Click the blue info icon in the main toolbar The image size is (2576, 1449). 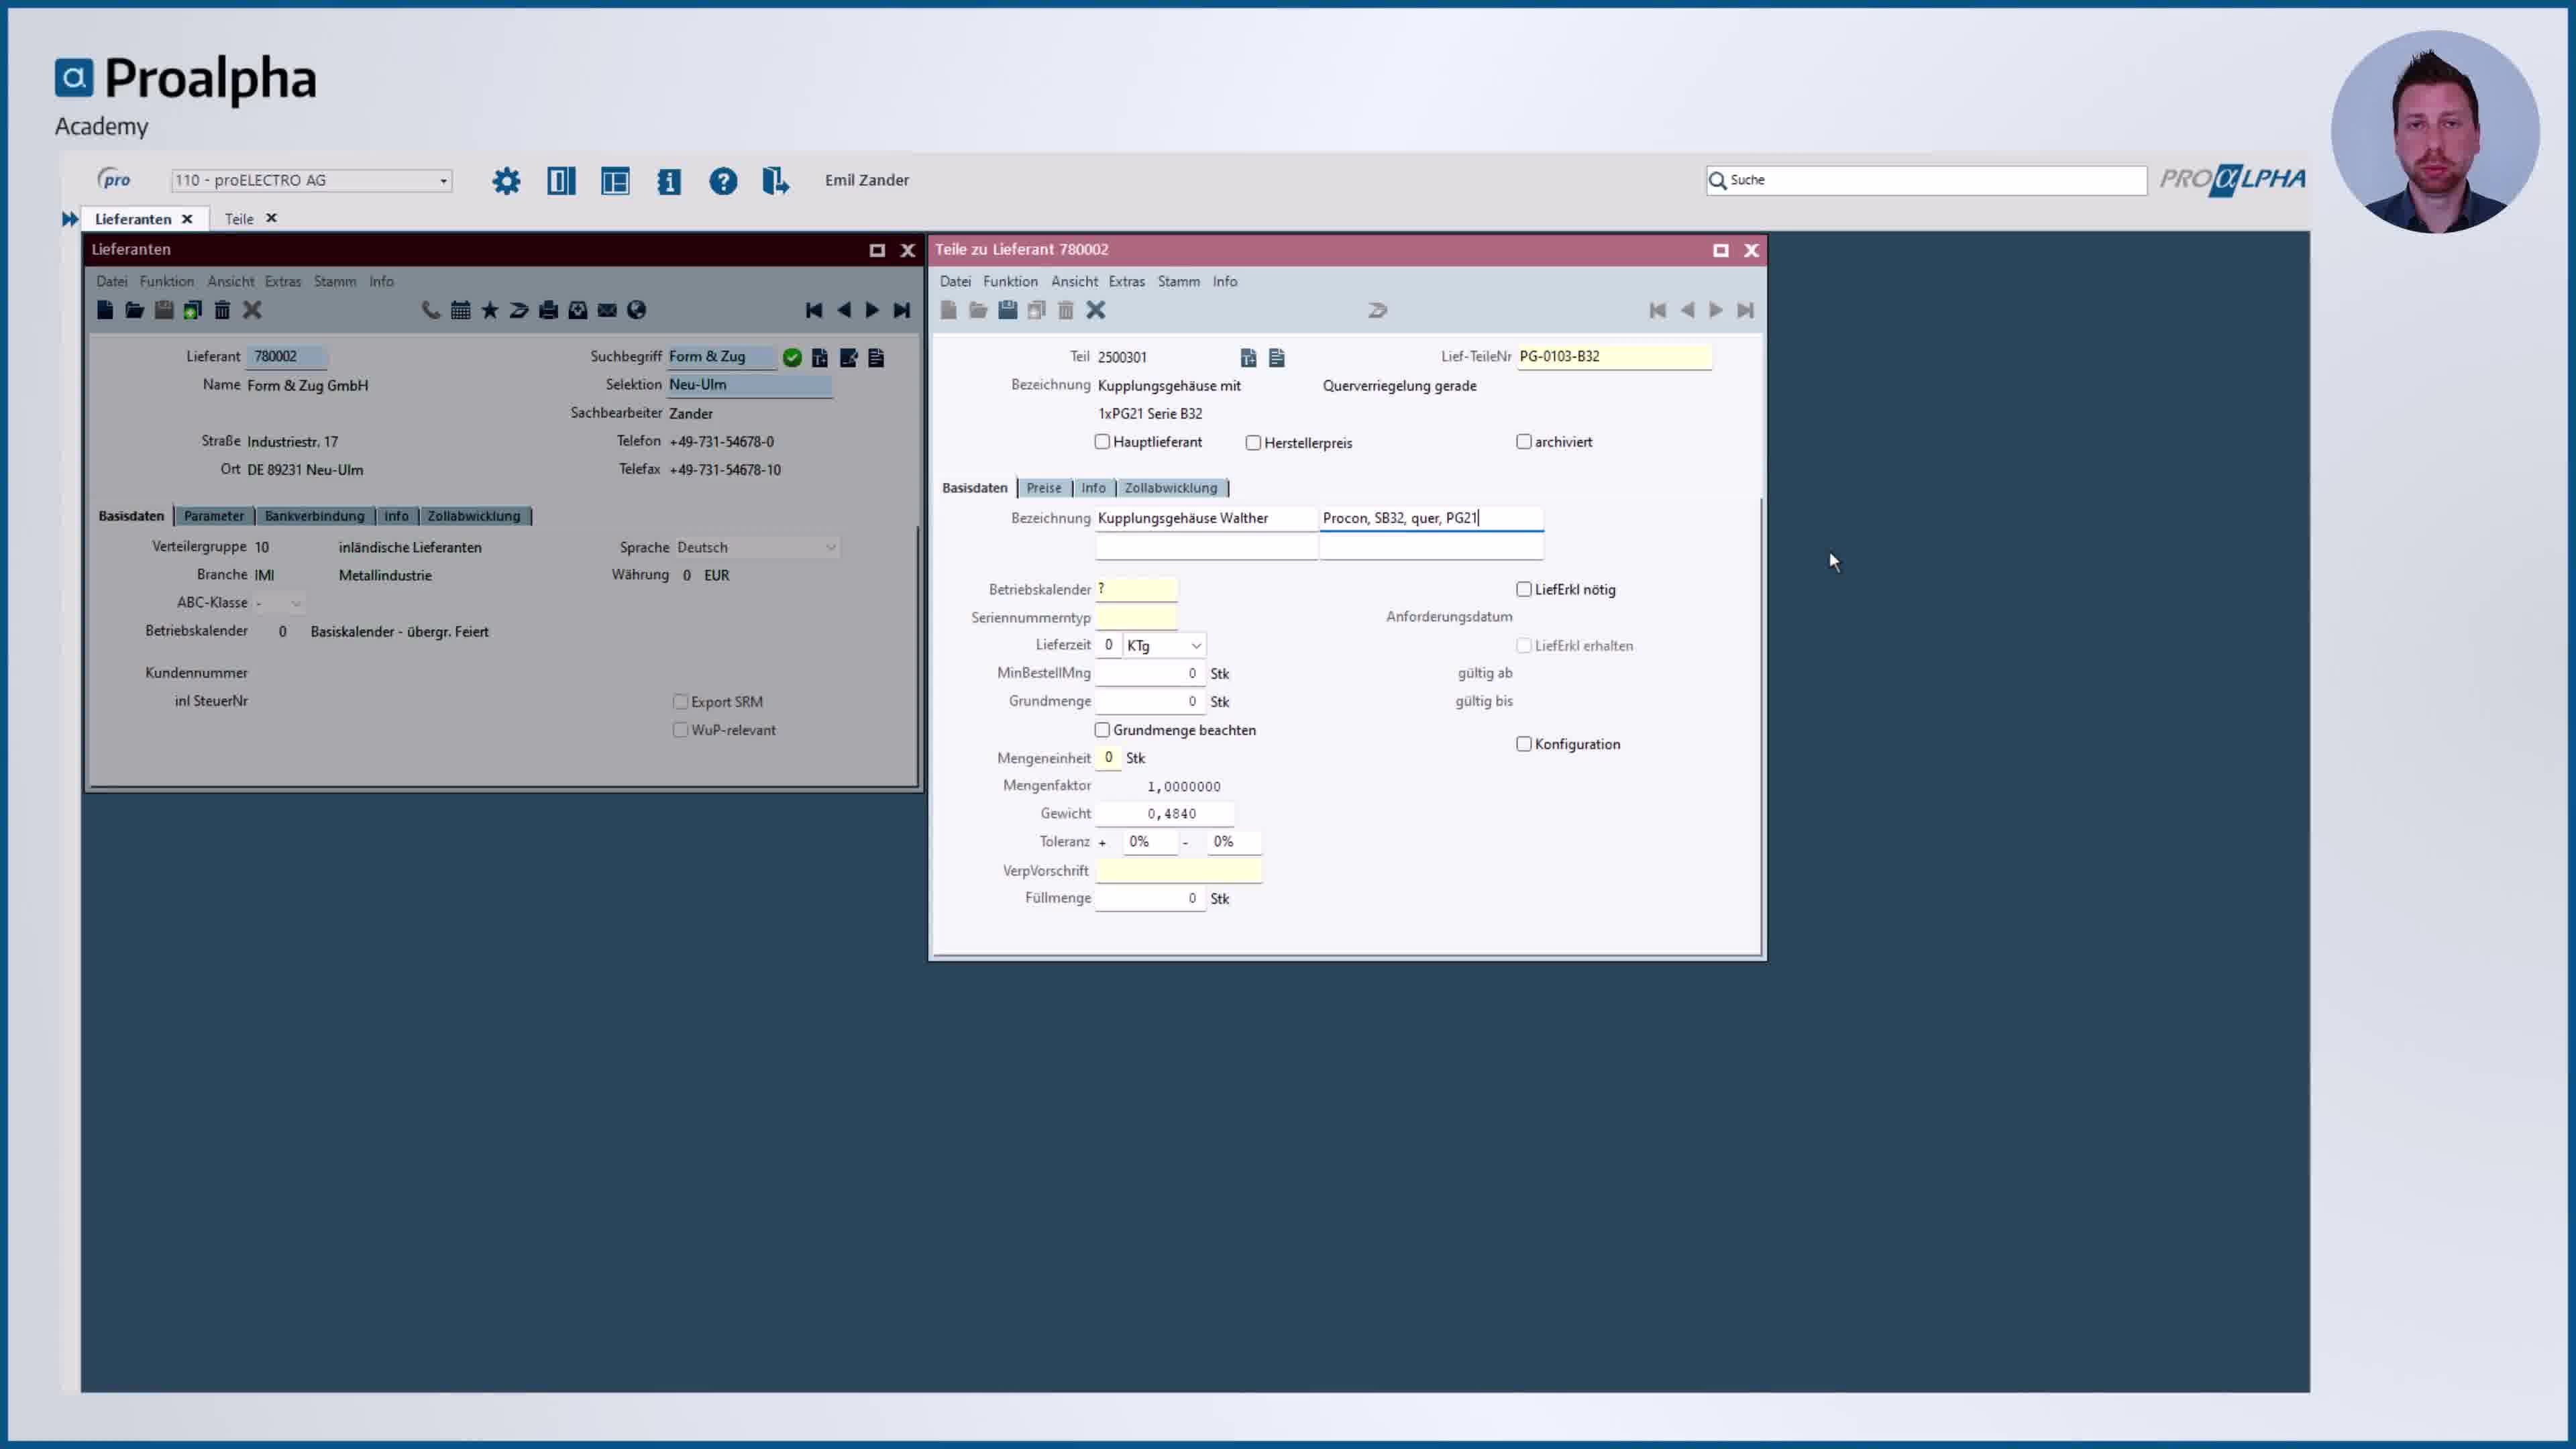click(669, 181)
